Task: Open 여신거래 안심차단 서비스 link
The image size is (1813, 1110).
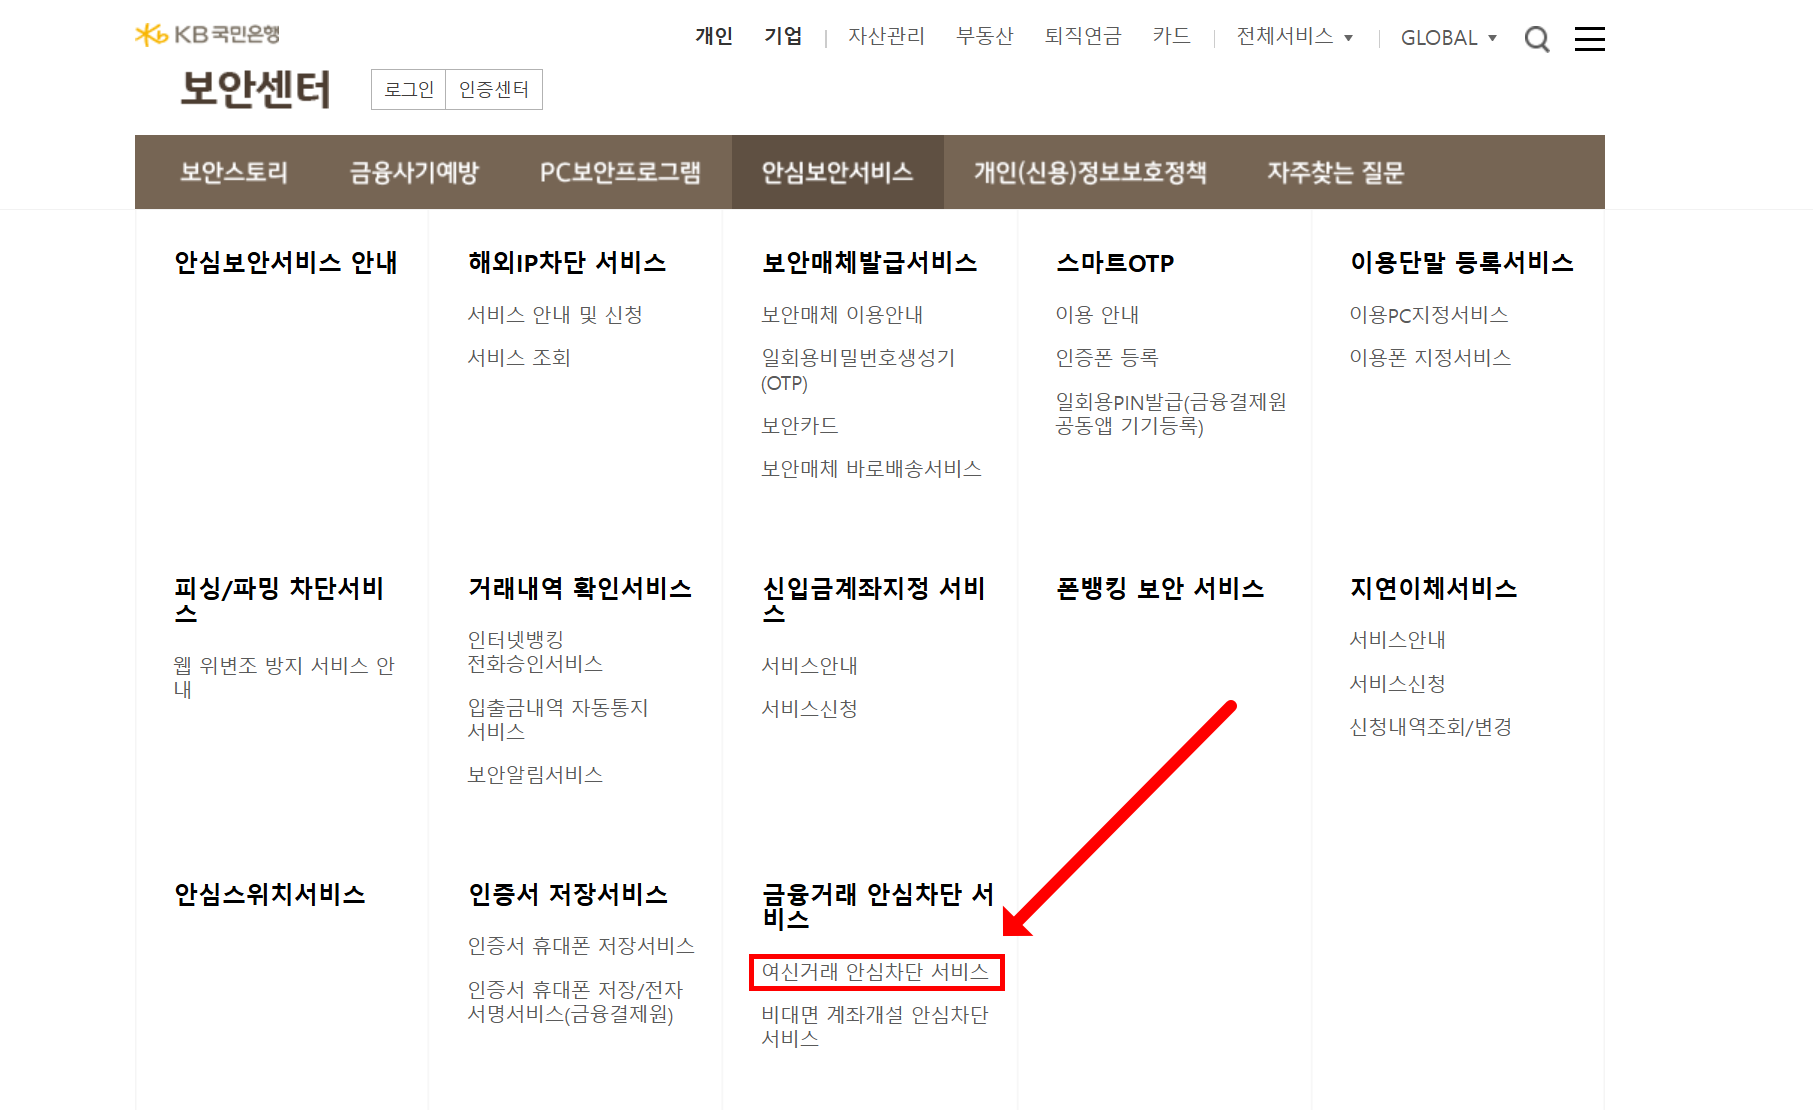Action: (875, 971)
